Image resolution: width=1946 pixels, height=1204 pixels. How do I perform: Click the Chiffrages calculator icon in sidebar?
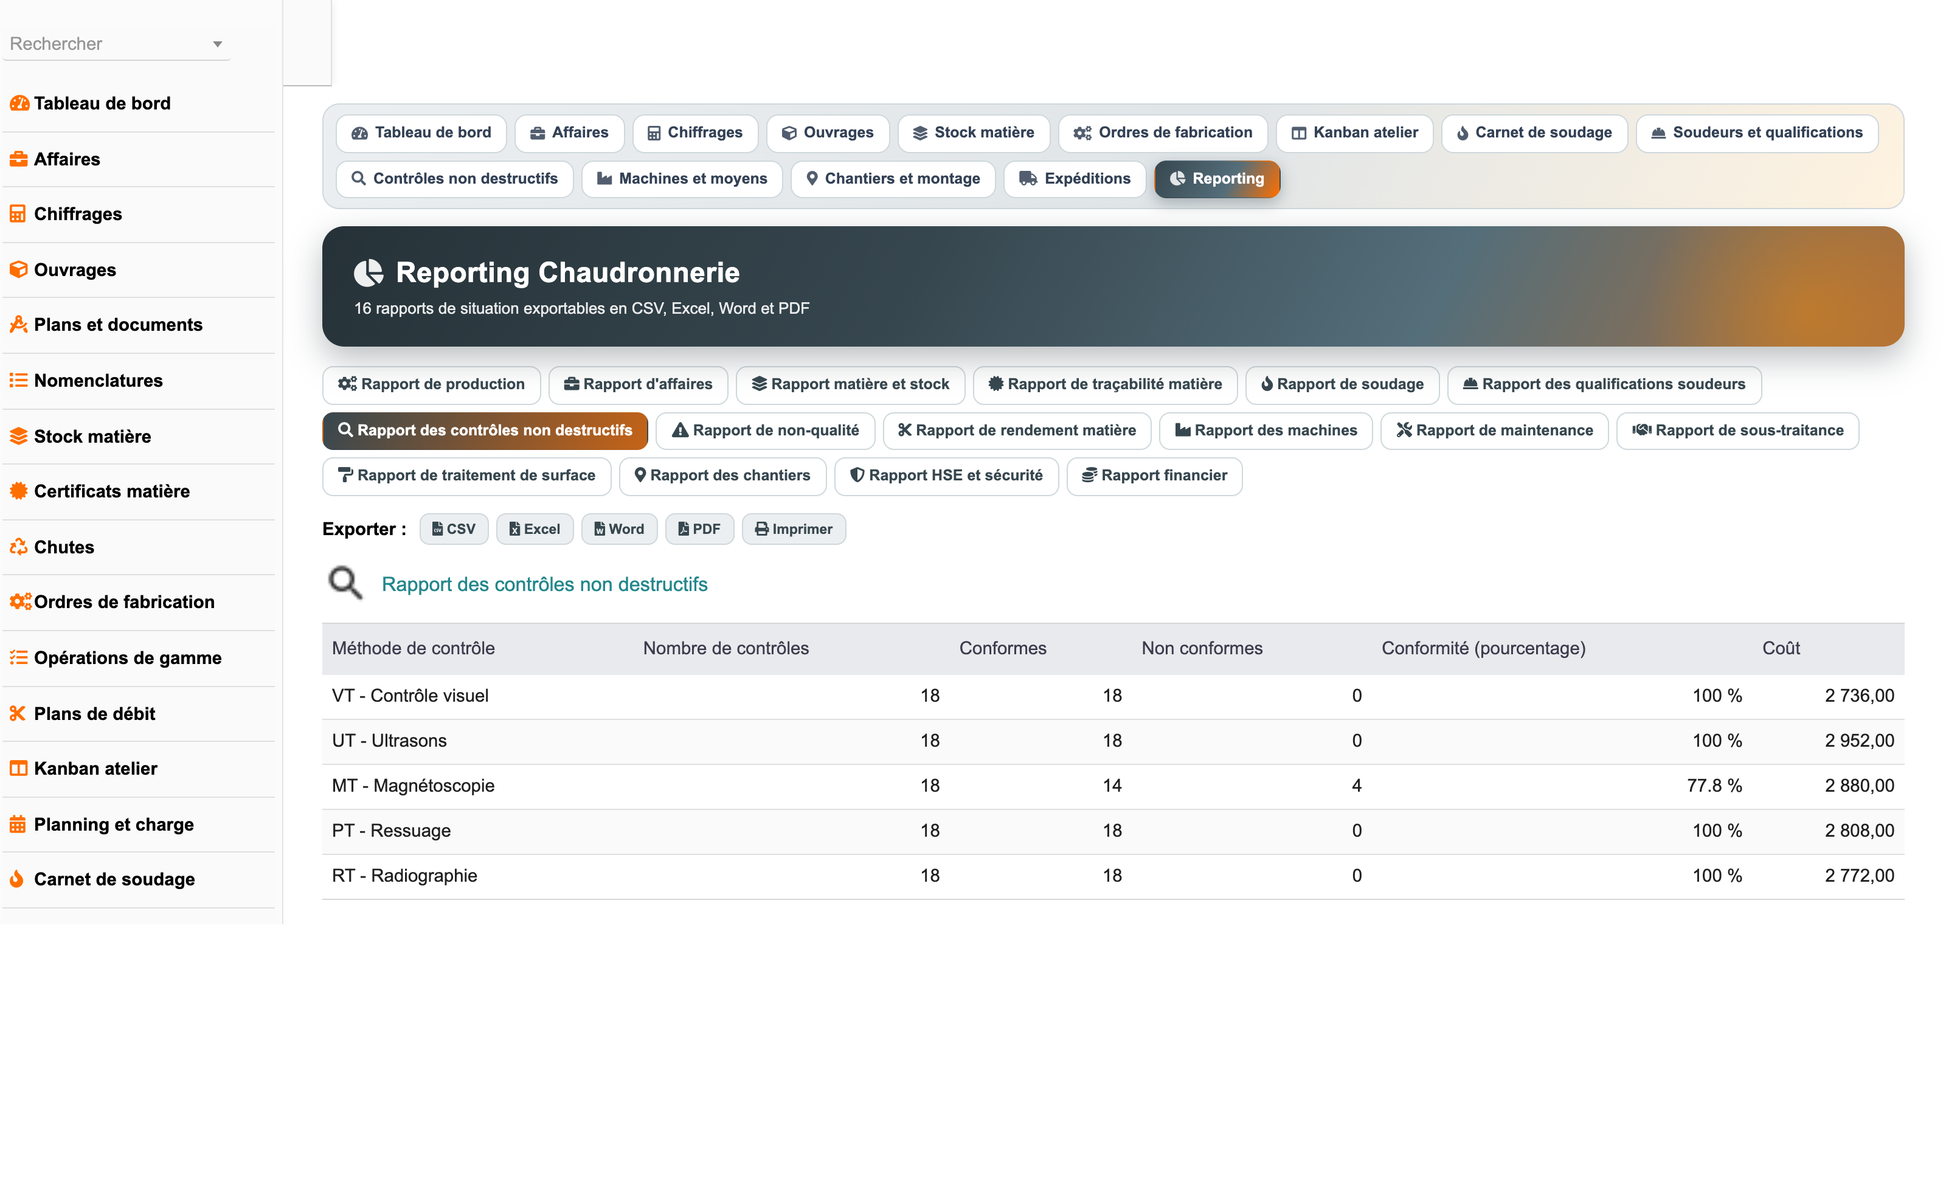(x=18, y=214)
